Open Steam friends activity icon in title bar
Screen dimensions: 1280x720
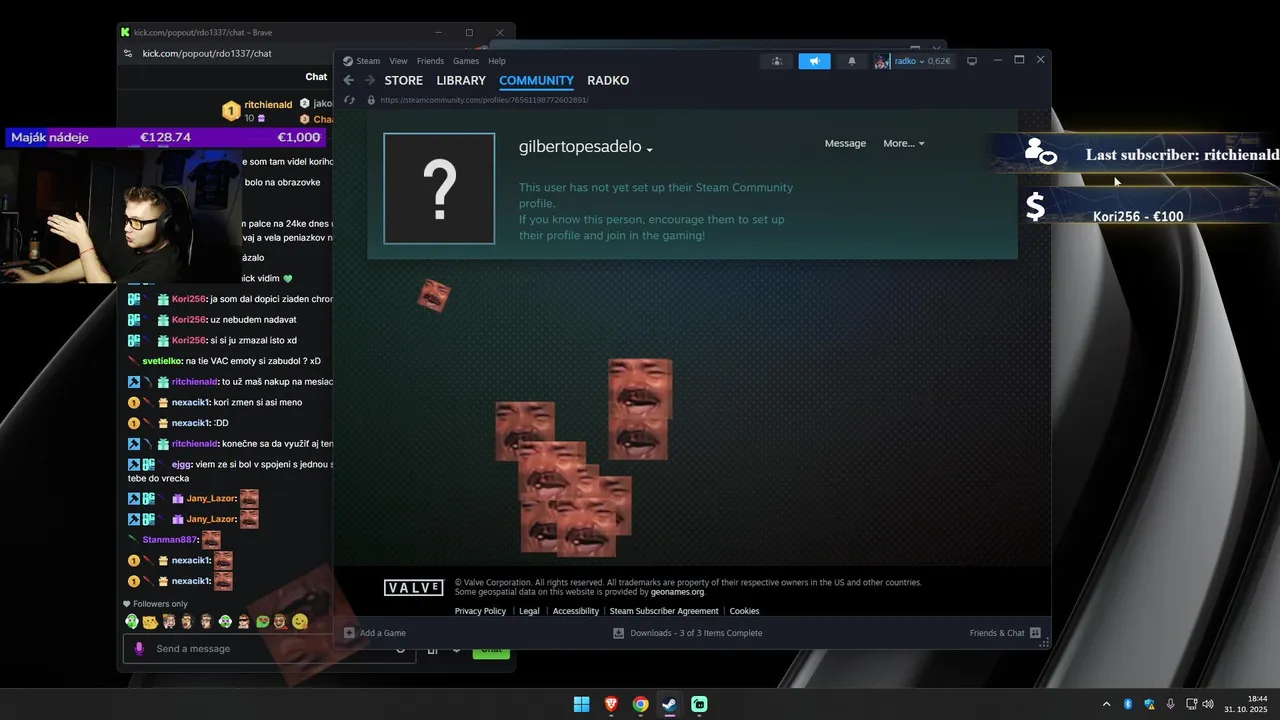[x=776, y=61]
